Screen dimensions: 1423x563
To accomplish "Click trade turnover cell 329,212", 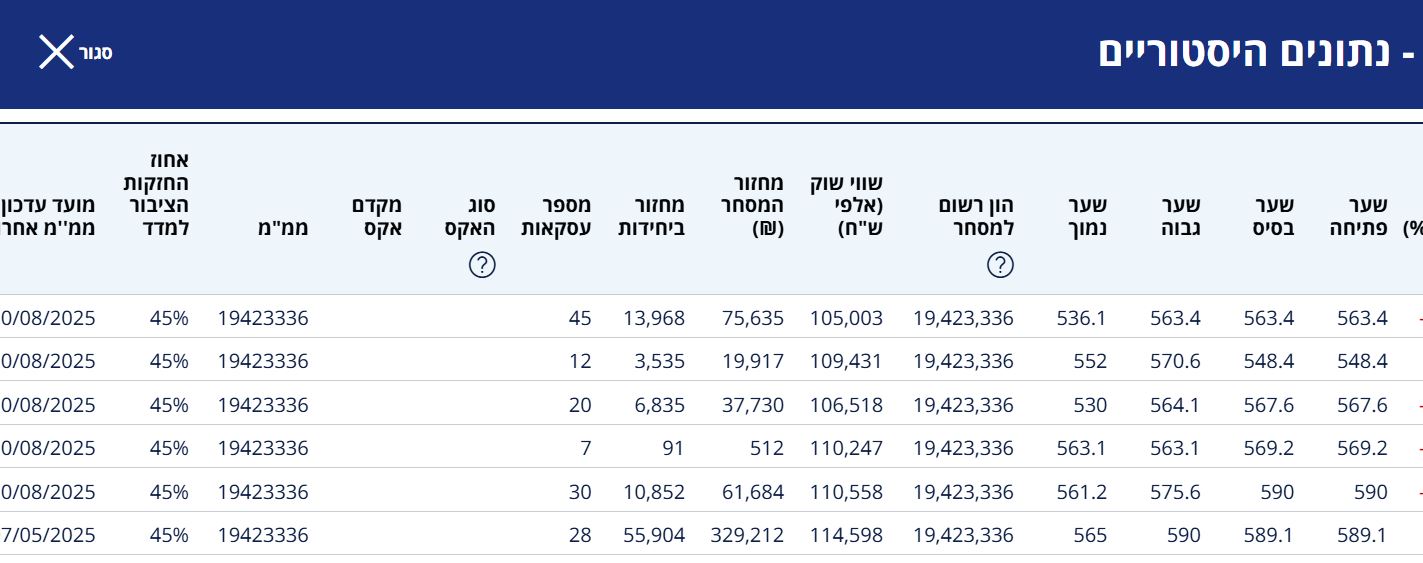I will (746, 535).
